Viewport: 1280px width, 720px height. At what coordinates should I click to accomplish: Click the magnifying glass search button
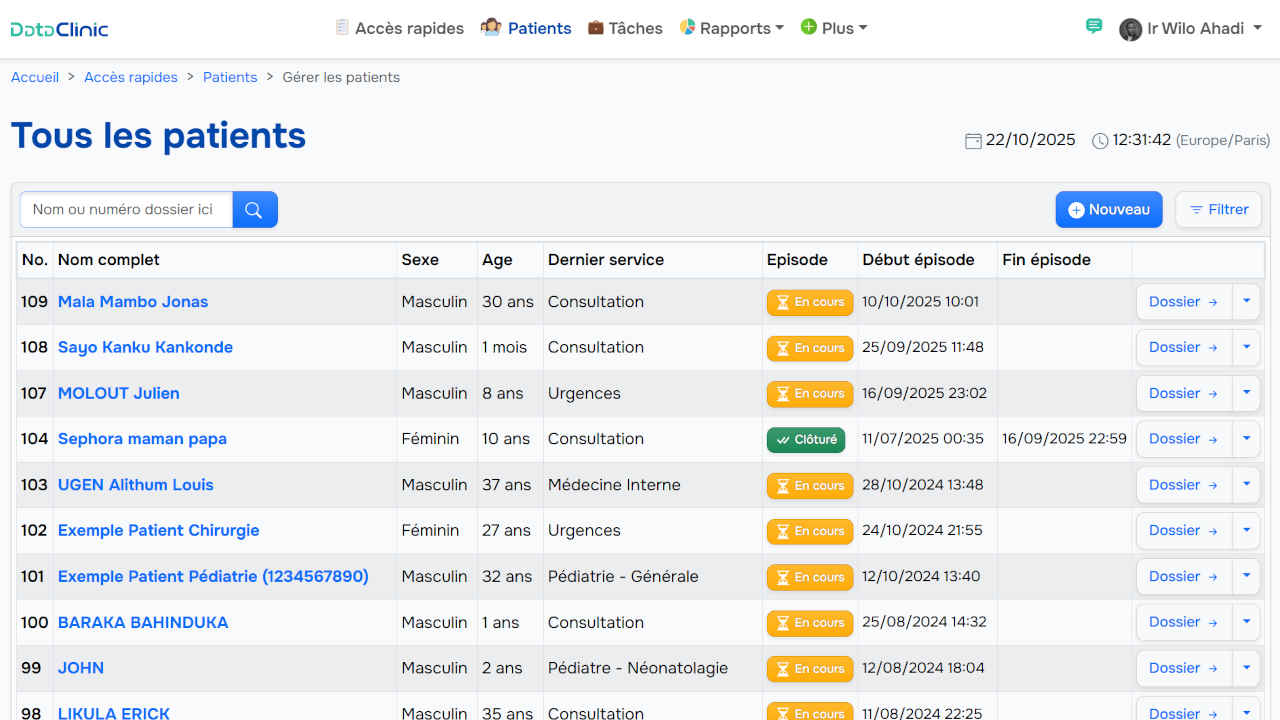coord(254,210)
